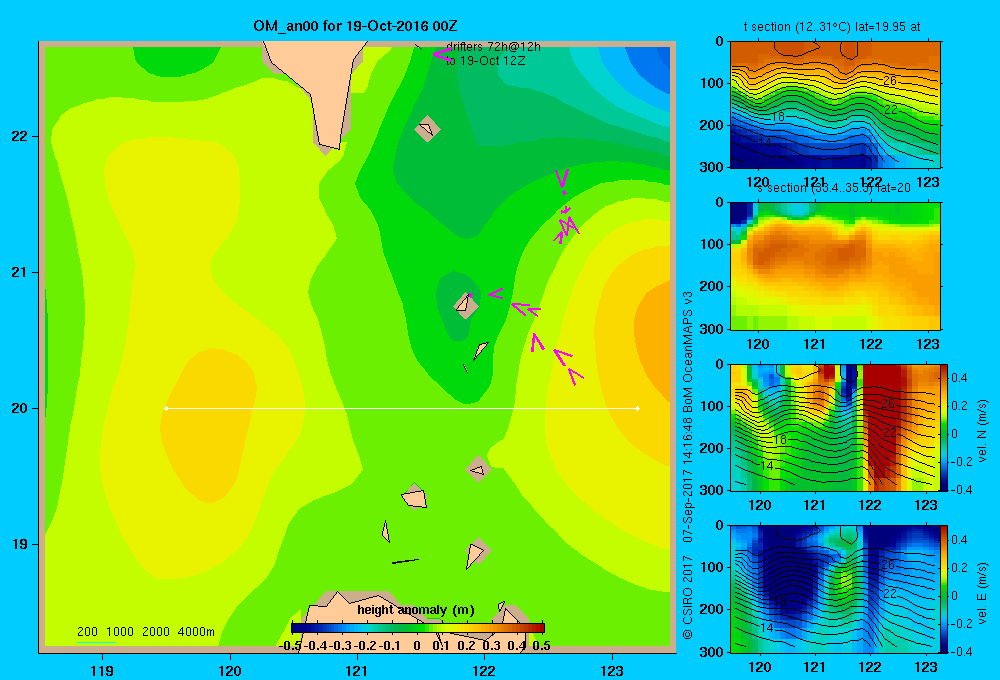Screen dimensions: 1000x680
Task: Click the 0.4 label on the vel. N scale
Action: [960, 378]
